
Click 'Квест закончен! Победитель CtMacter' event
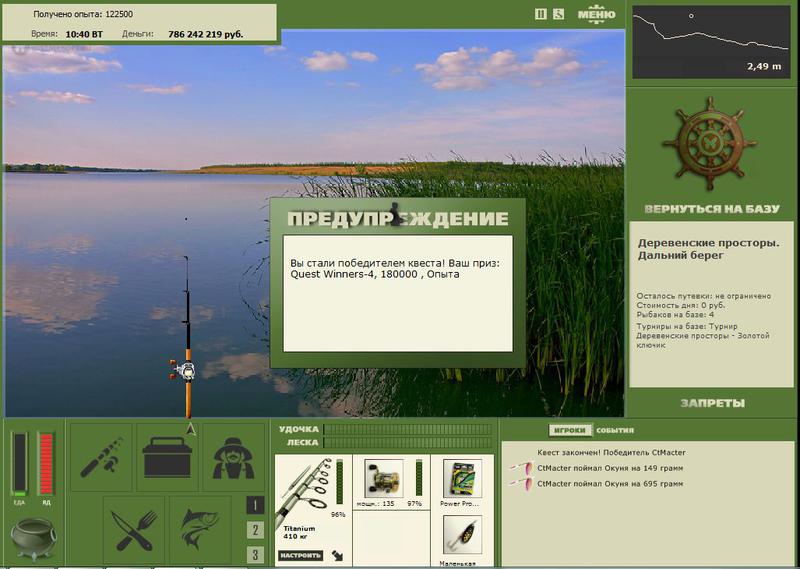click(x=611, y=453)
